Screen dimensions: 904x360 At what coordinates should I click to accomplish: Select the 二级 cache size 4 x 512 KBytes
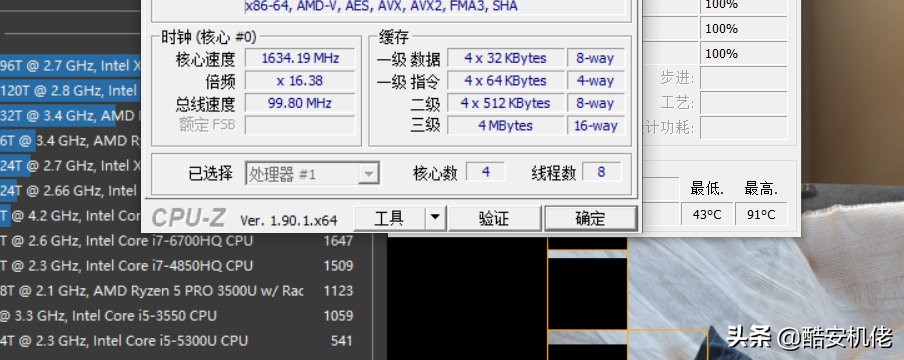click(506, 103)
